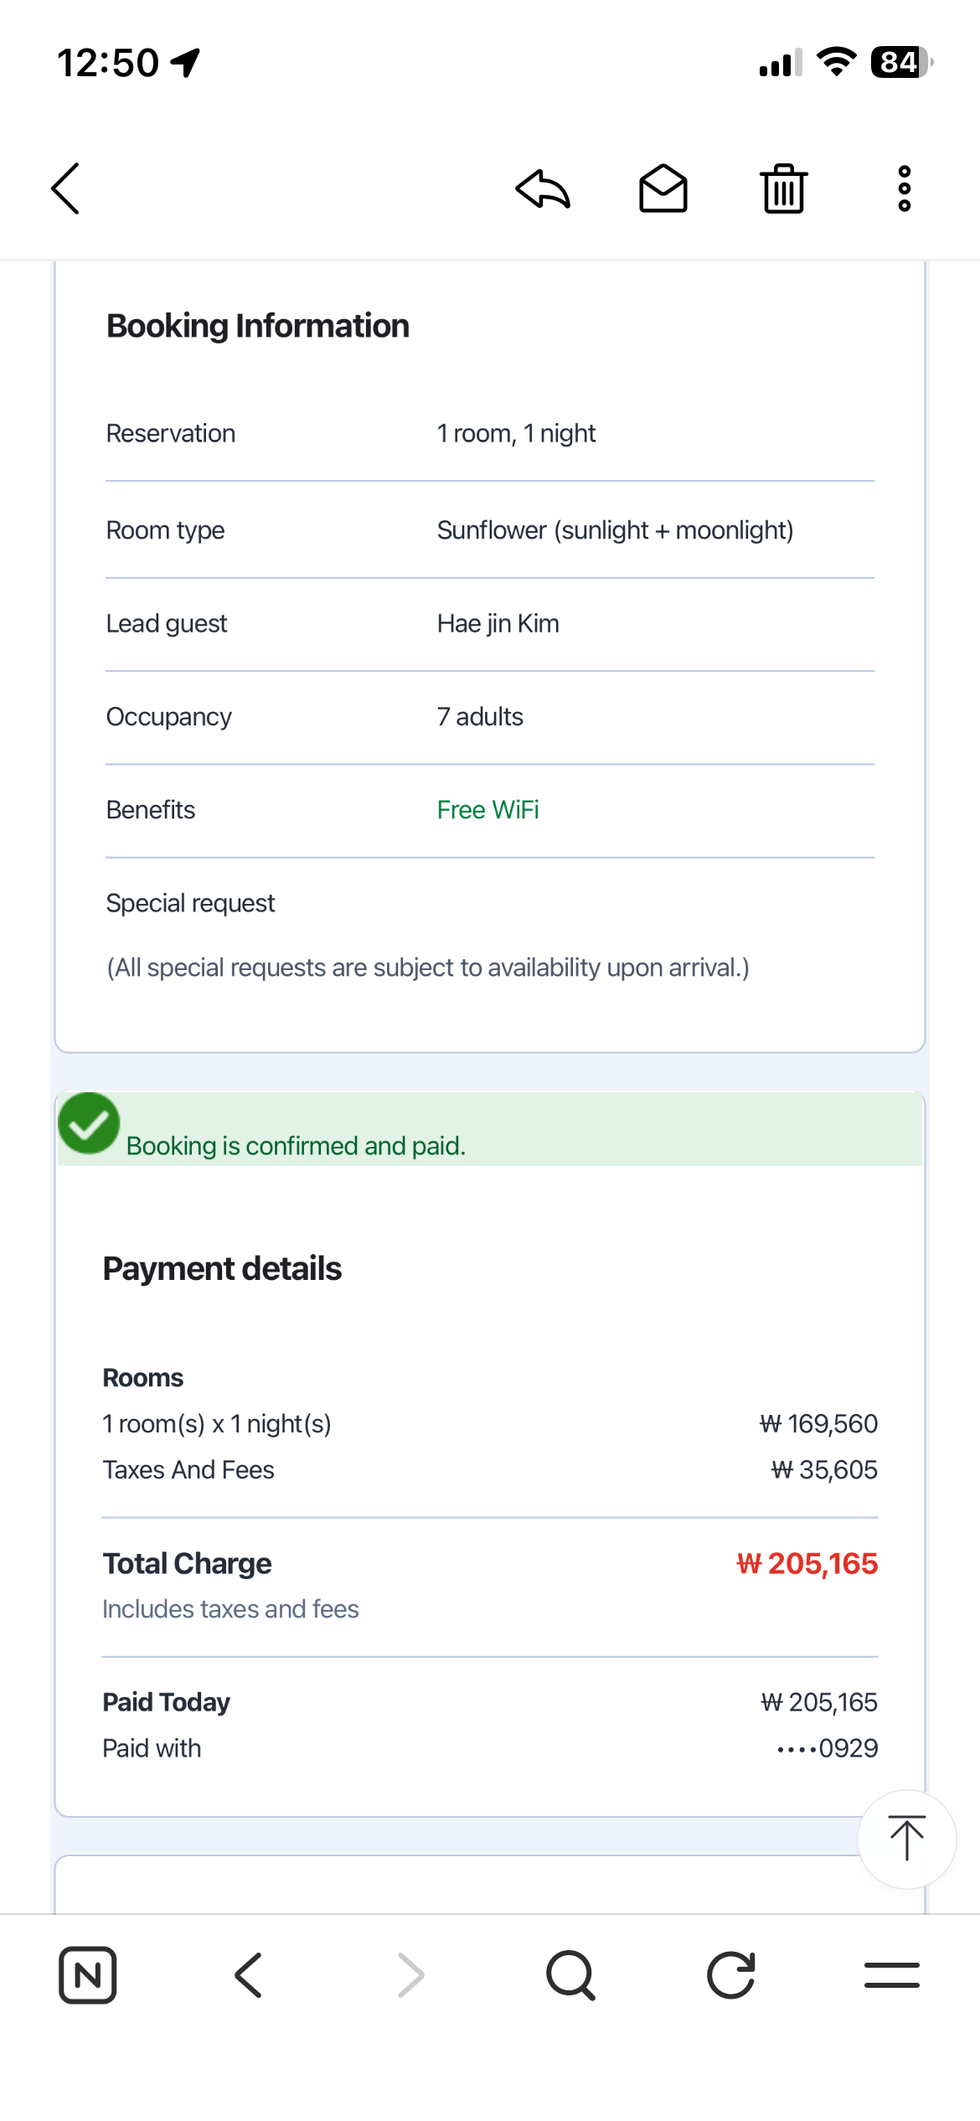This screenshot has width=980, height=2121.
Task: Tap the Payment details heading
Action: (x=222, y=1268)
